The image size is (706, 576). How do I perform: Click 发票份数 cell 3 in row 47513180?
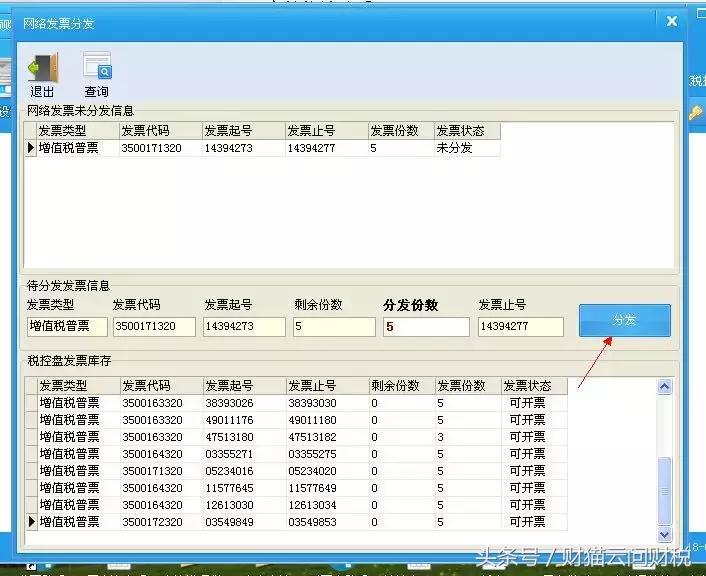pyautogui.click(x=468, y=437)
